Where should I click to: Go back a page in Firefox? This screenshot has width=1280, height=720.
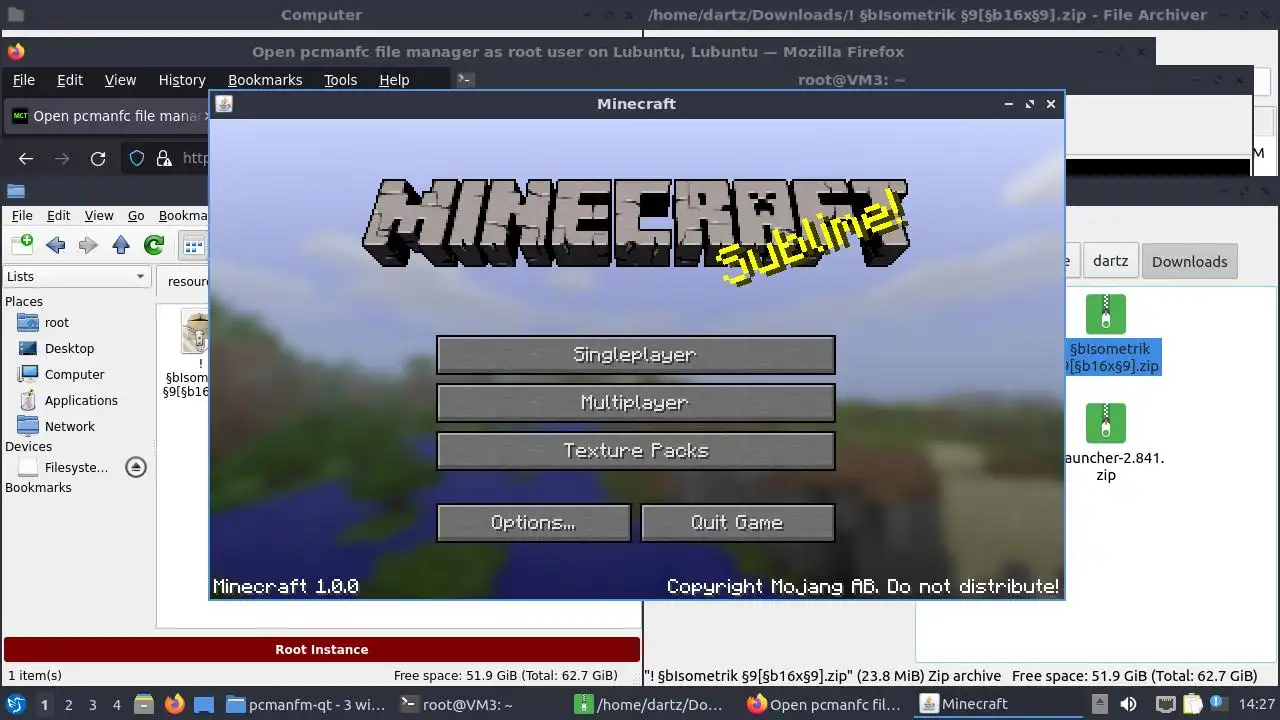26,158
